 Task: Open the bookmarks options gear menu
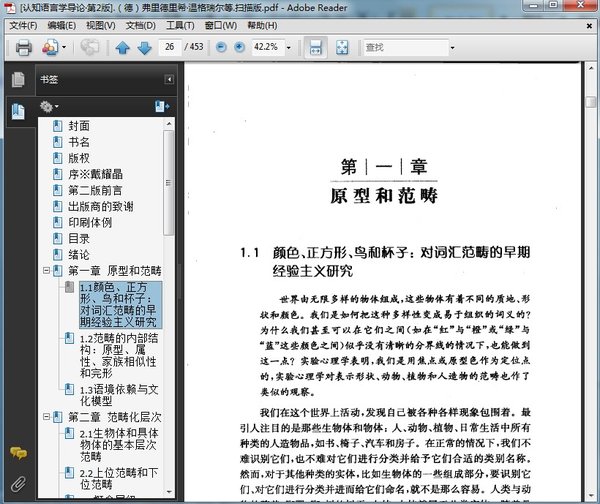(49, 106)
